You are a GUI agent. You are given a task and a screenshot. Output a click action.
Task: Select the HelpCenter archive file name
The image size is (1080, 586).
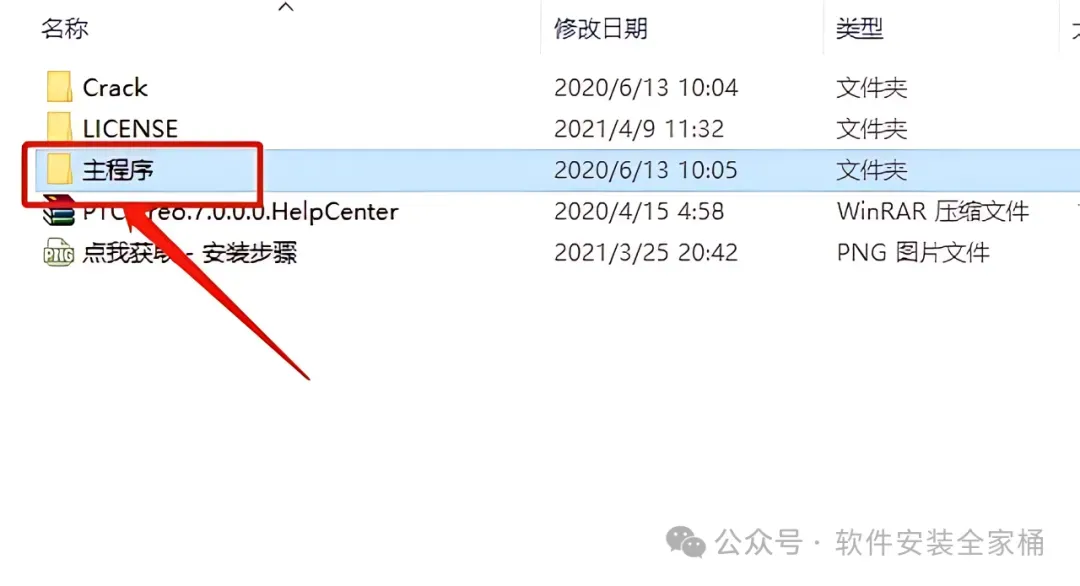[240, 211]
